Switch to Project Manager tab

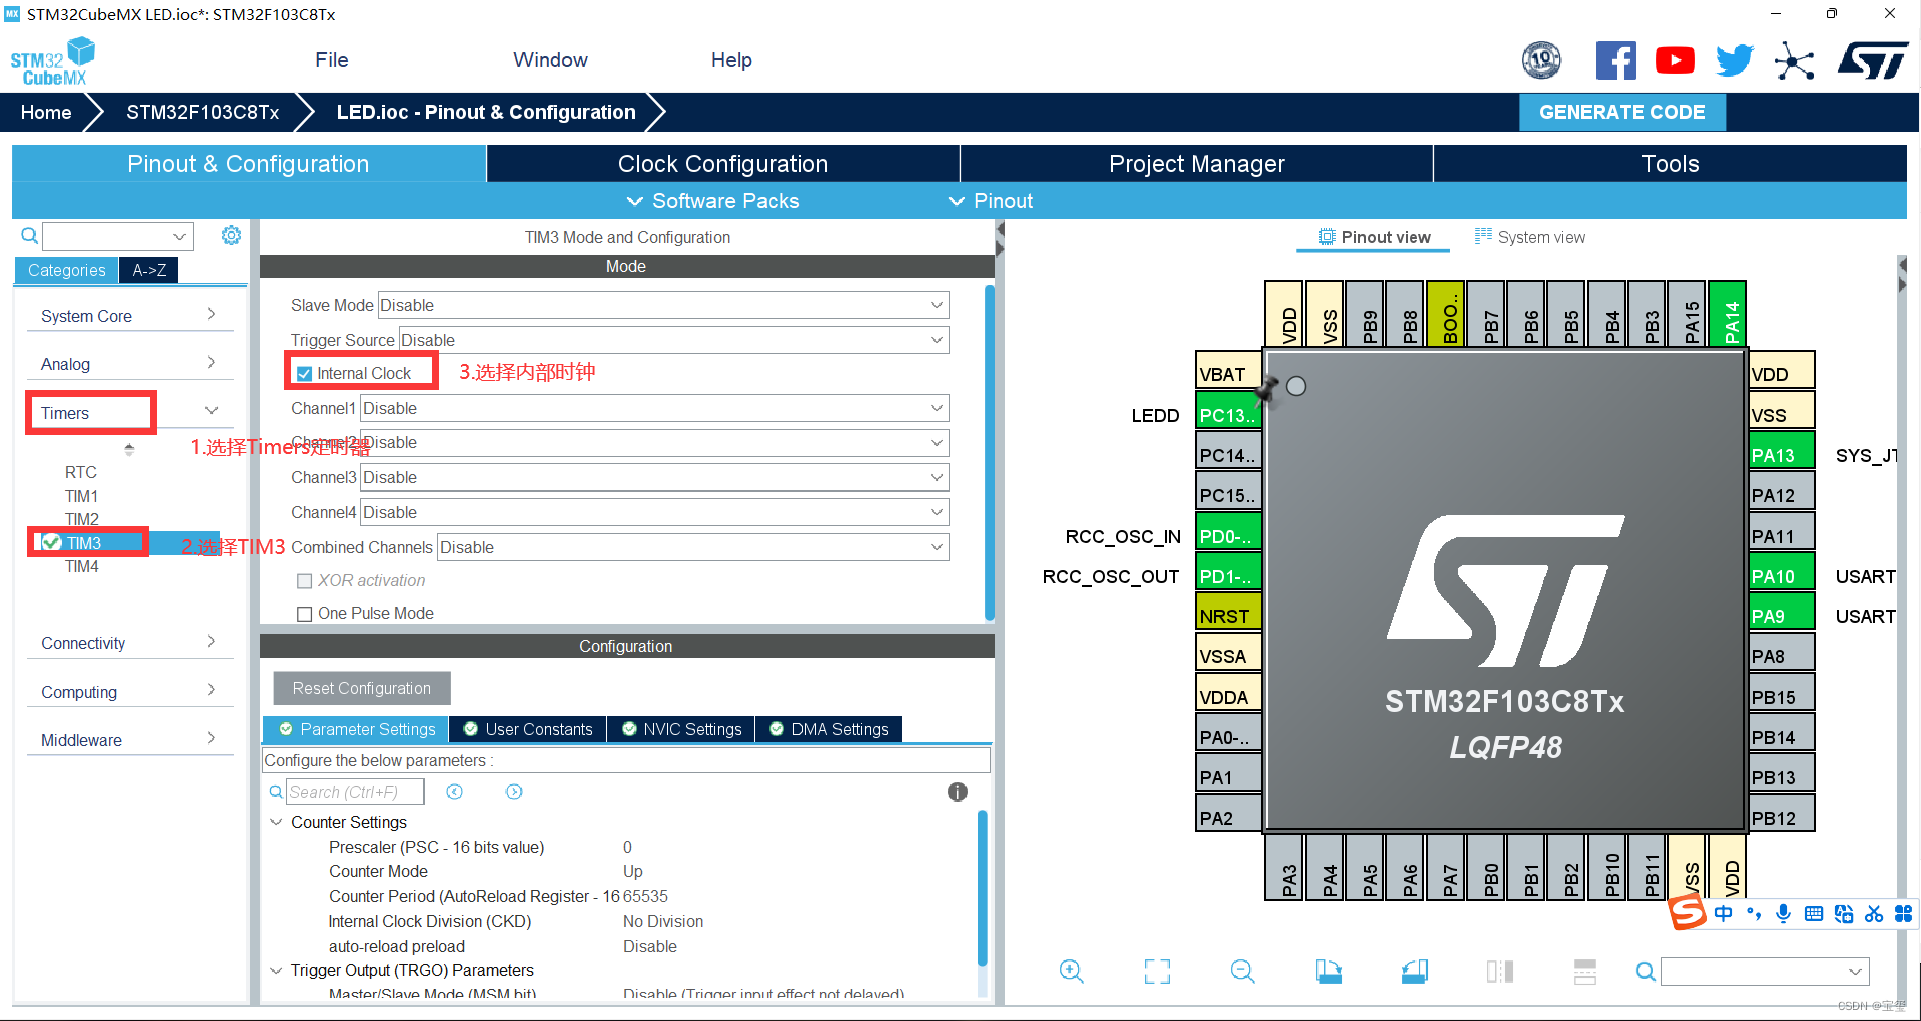click(1197, 164)
